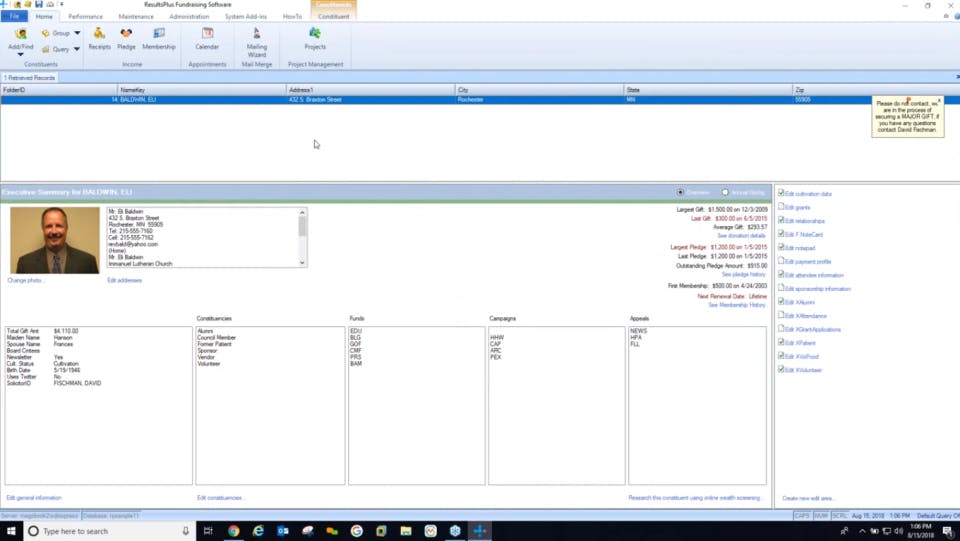Open the Membership tool
The image size is (960, 541).
click(159, 38)
